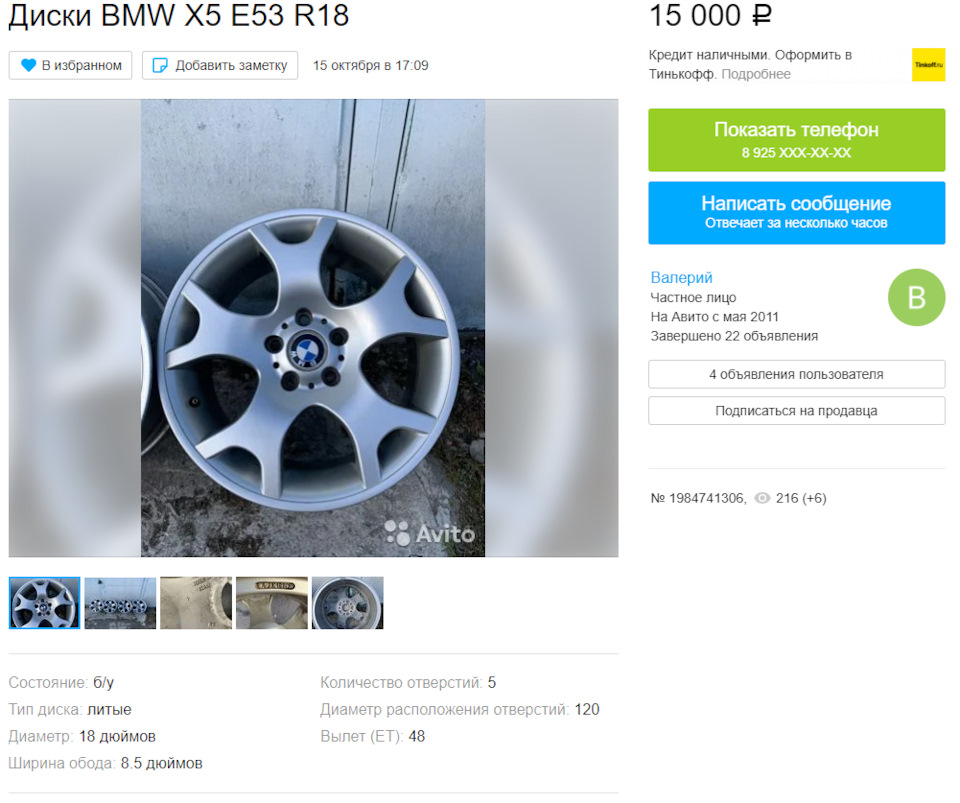
Task: Open the main BMW wheel photo
Action: pos(313,328)
